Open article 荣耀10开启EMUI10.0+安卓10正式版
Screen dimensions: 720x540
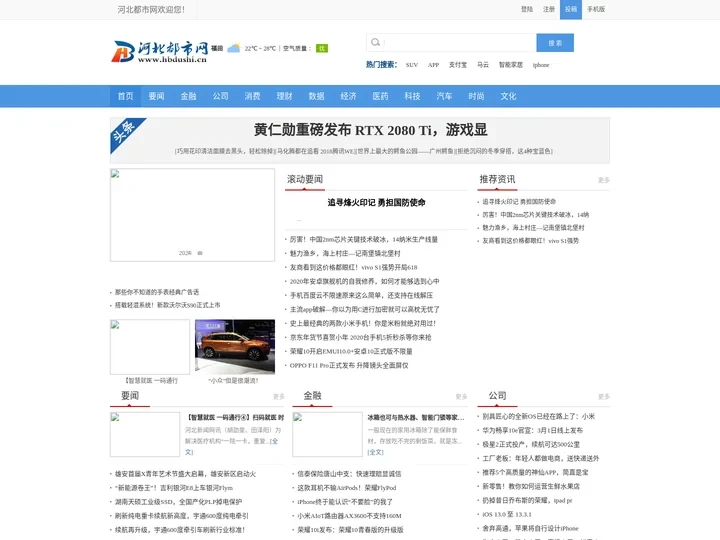tap(351, 351)
